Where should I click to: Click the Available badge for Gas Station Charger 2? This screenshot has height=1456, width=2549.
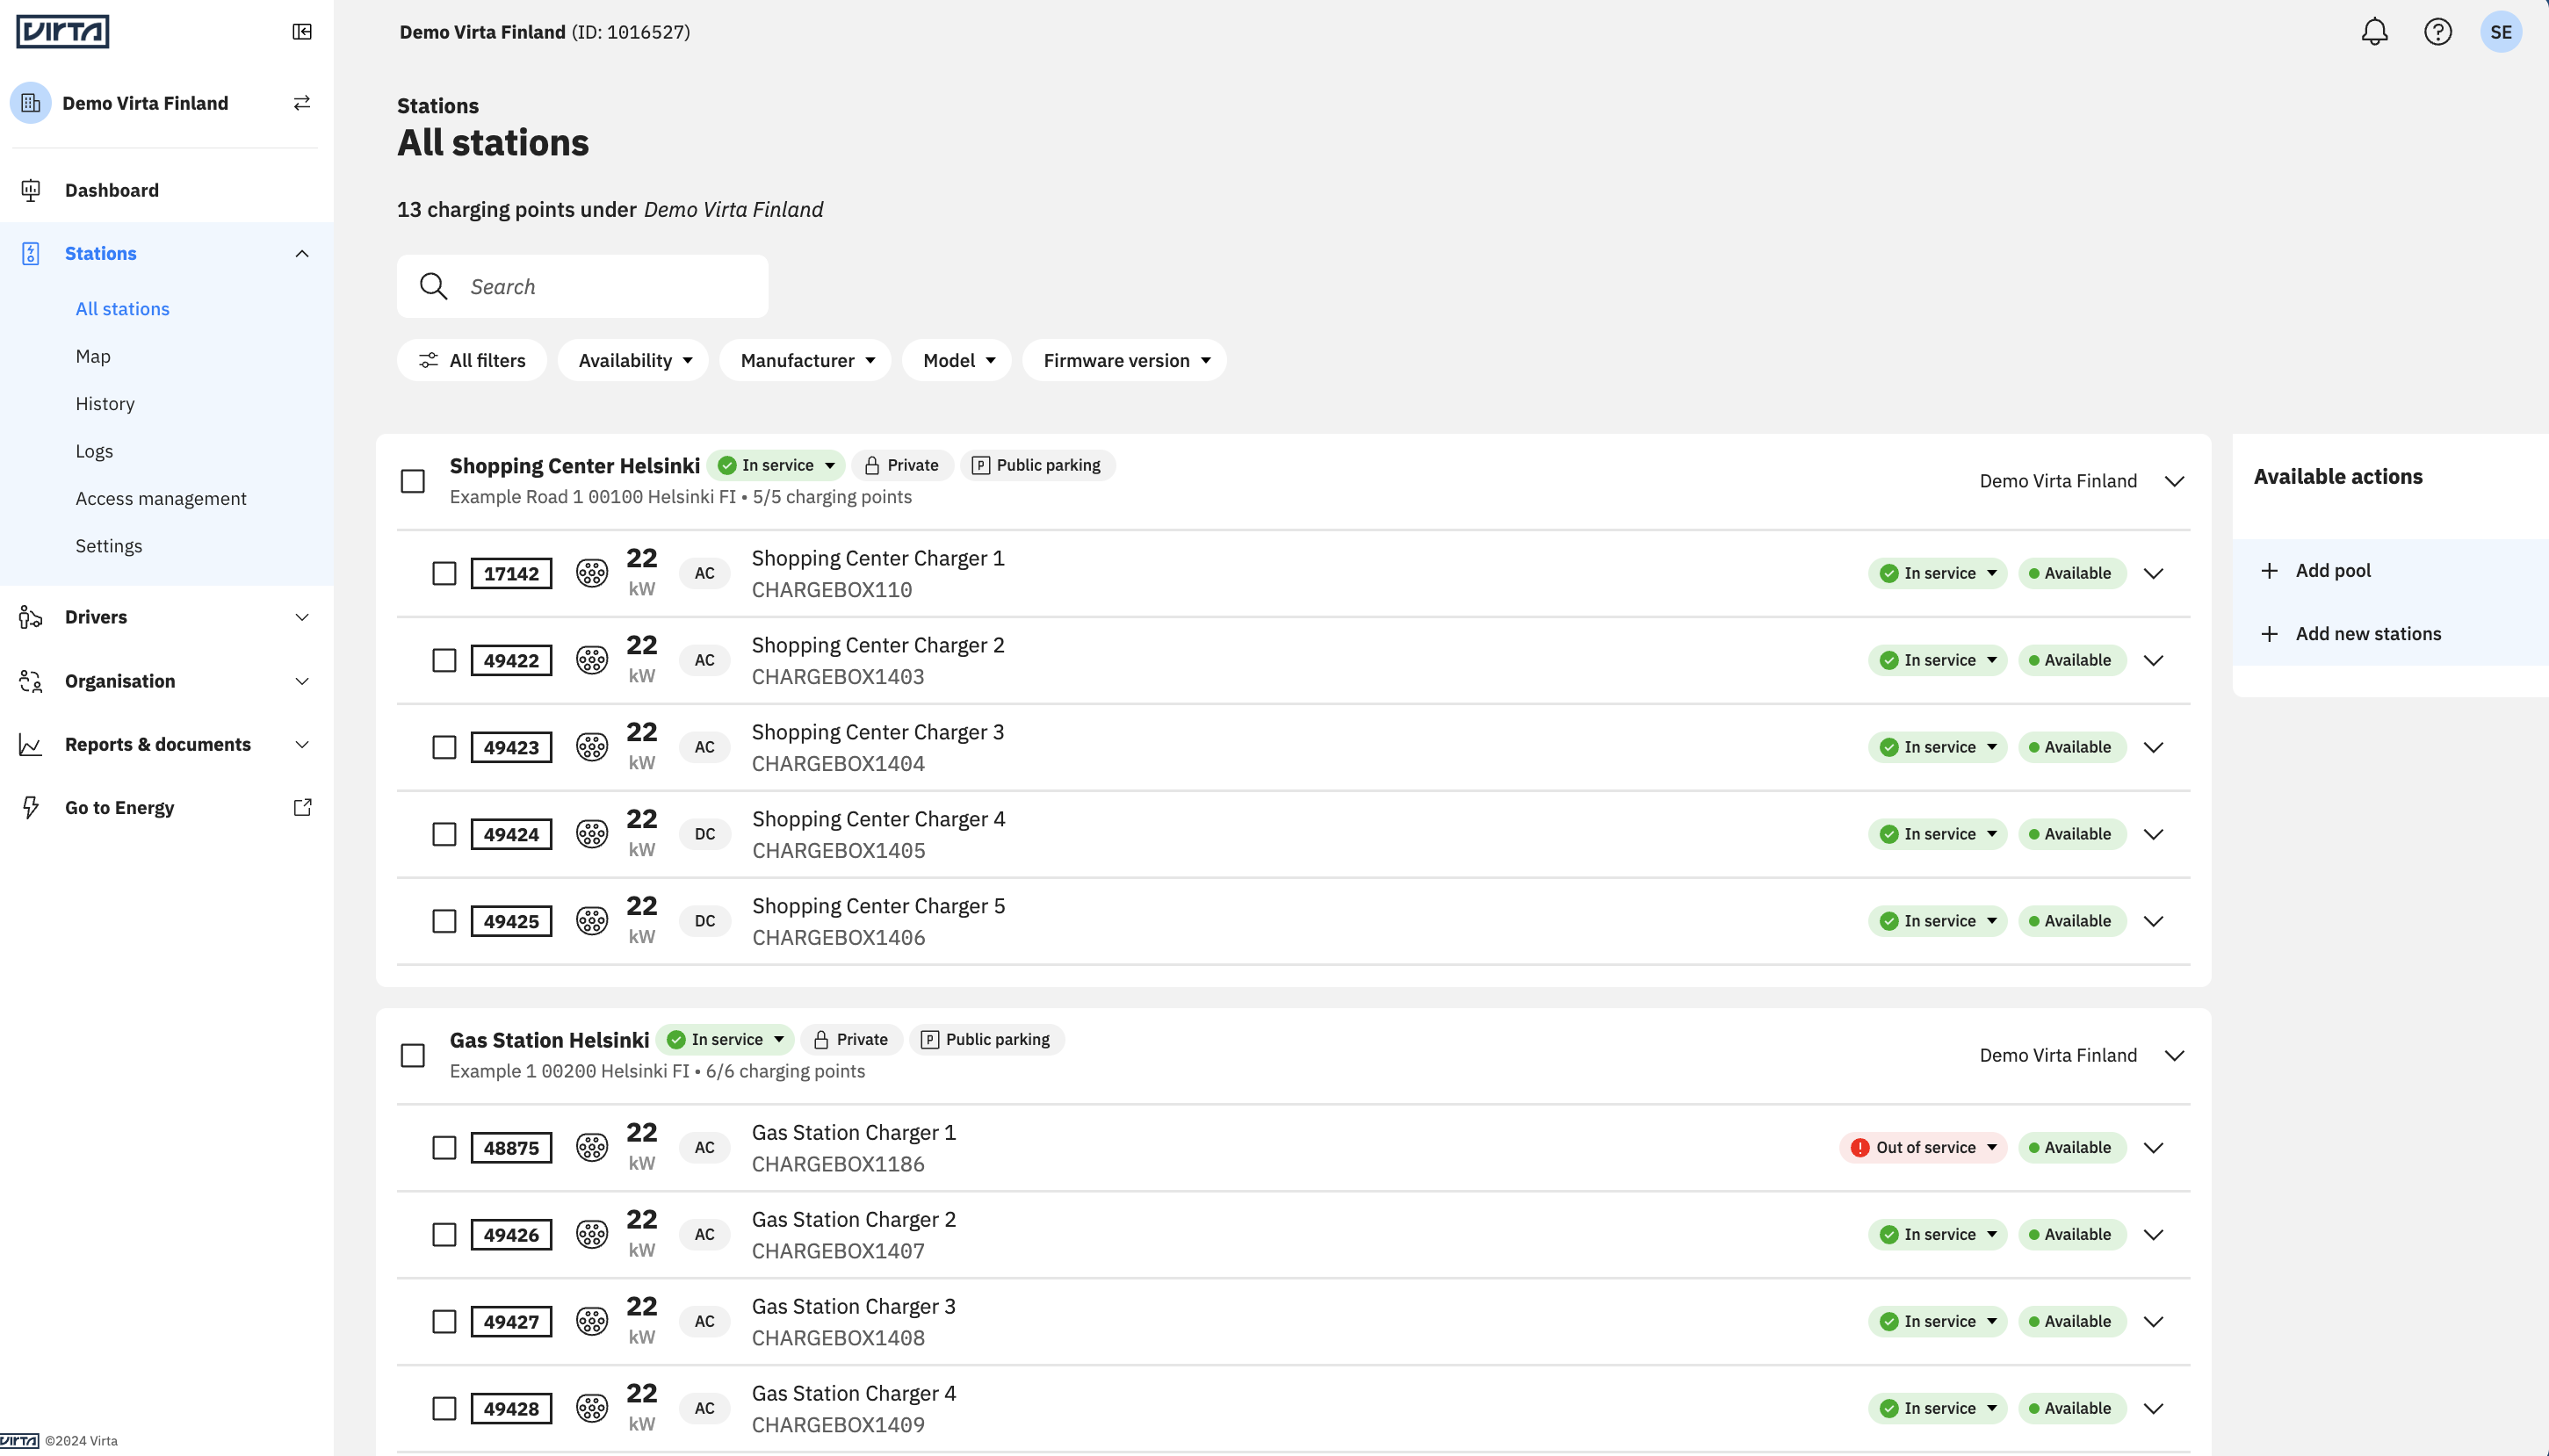click(x=2071, y=1235)
